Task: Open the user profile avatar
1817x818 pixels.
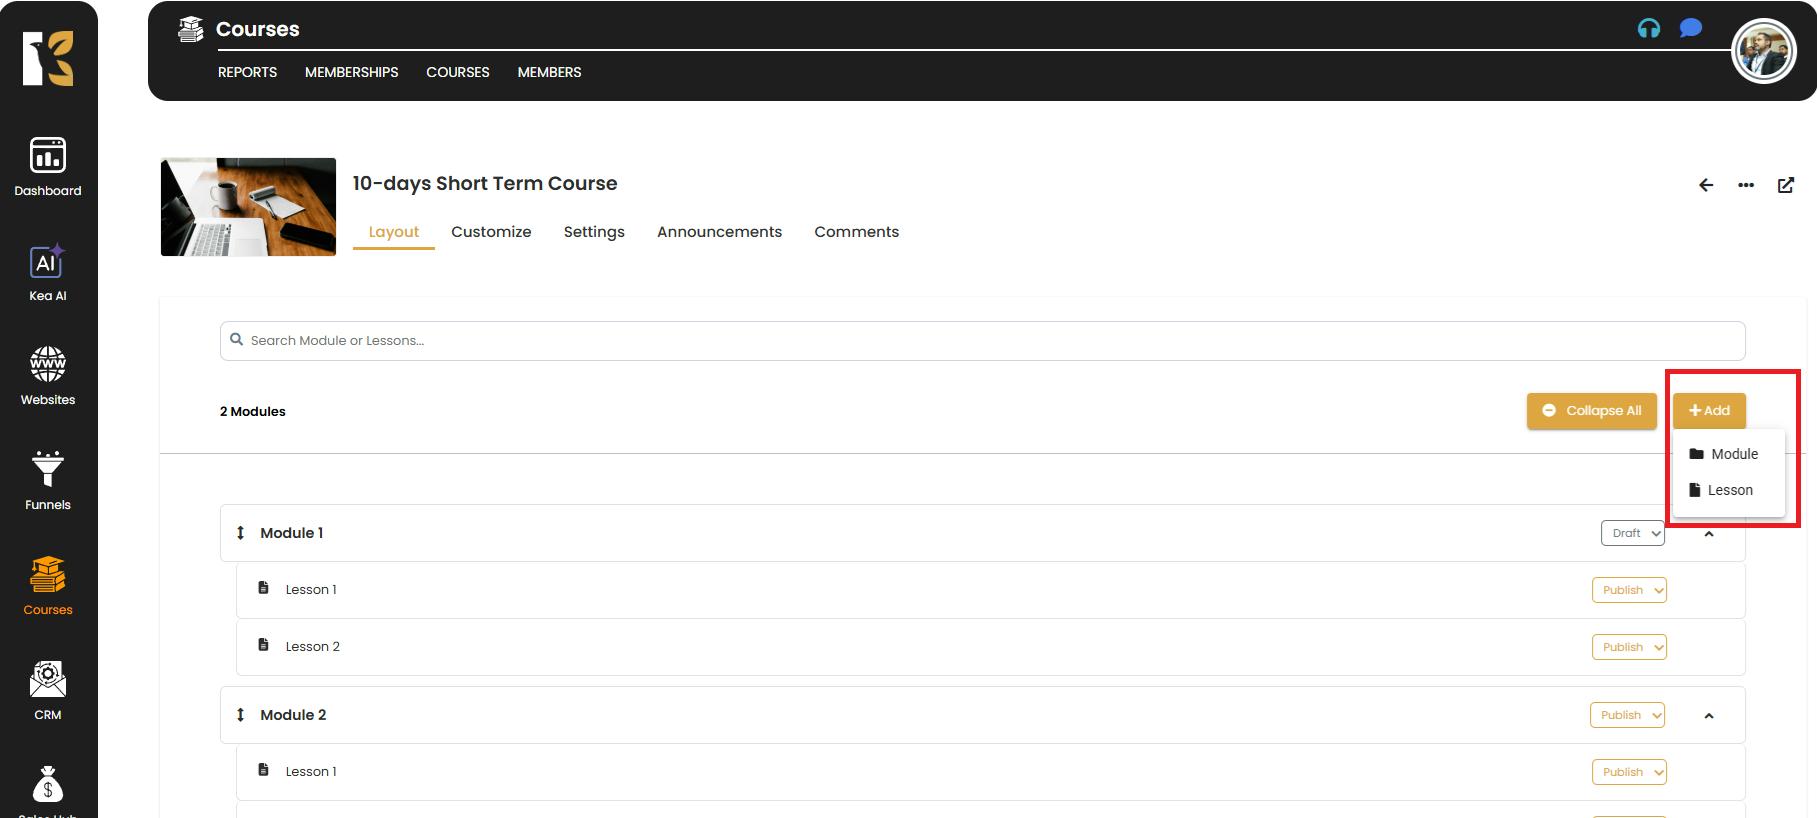Action: (1763, 52)
